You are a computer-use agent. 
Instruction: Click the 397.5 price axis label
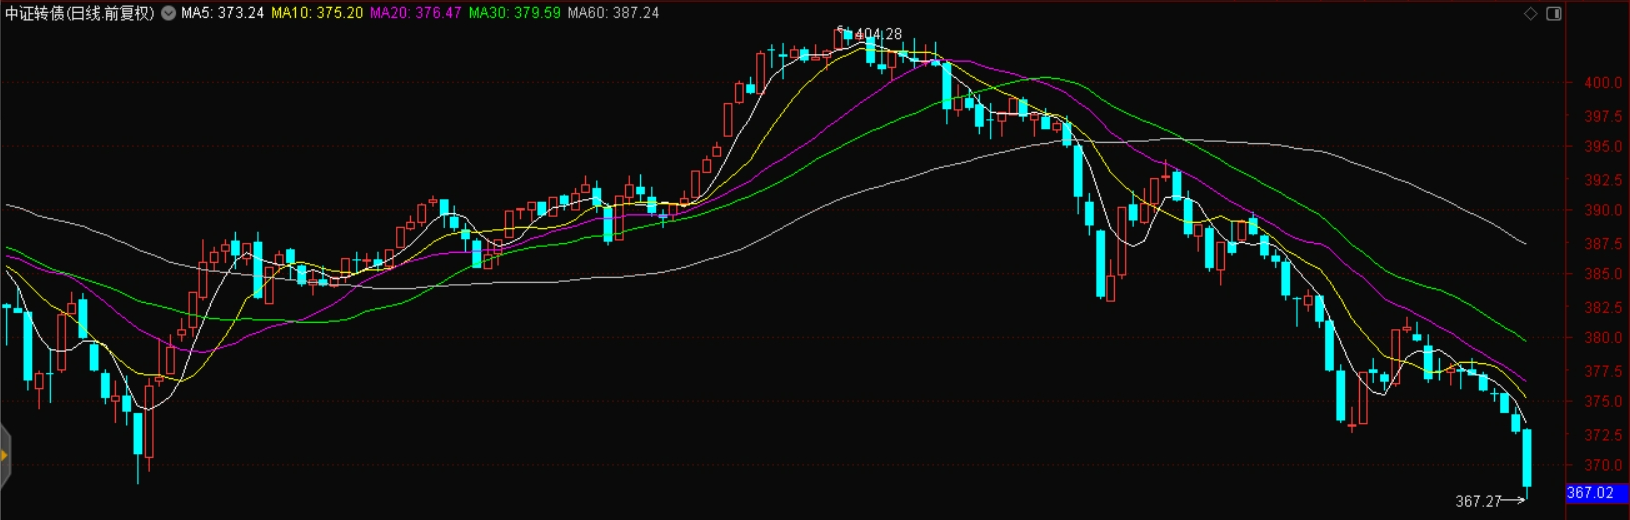tap(1603, 116)
